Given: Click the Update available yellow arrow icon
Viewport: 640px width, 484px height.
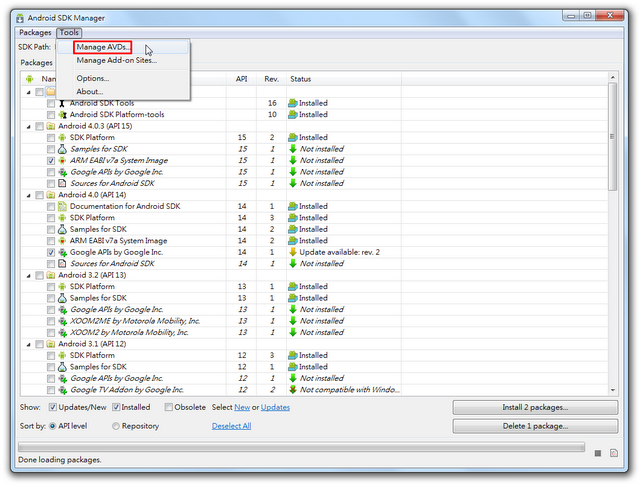Looking at the screenshot, I should [x=293, y=252].
